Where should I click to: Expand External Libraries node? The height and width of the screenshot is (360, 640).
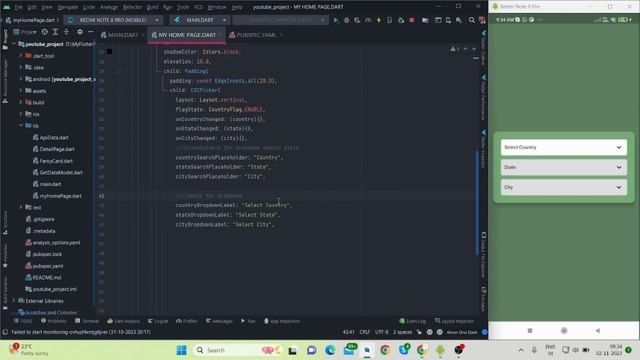[x=14, y=301]
